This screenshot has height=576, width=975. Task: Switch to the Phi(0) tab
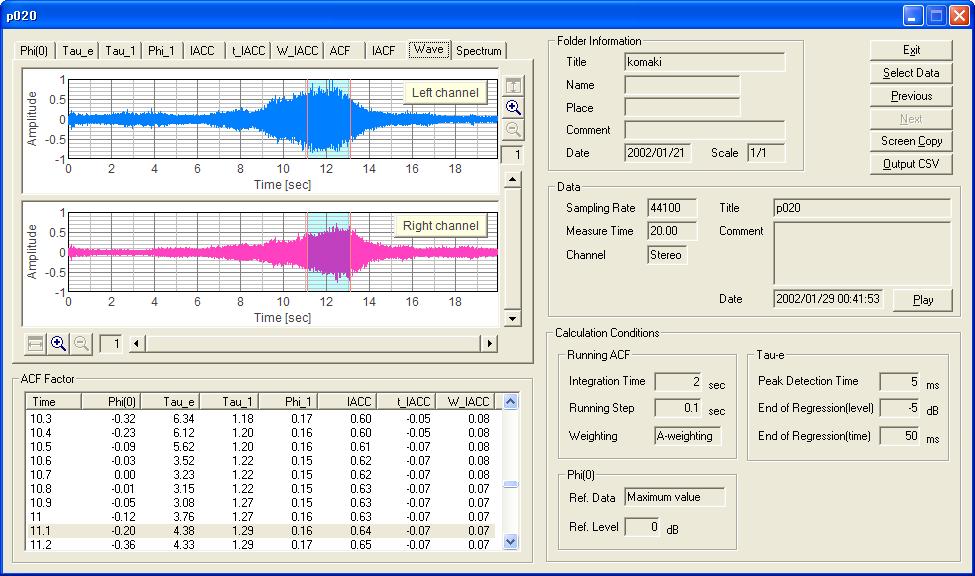[35, 51]
